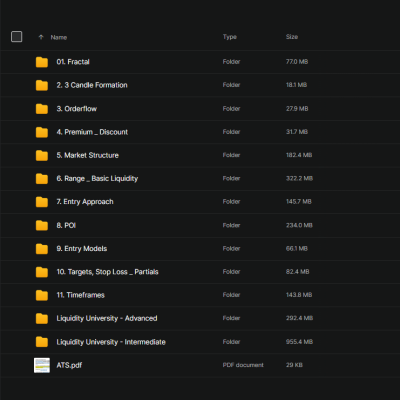The width and height of the screenshot is (400, 400).
Task: Click the 8. POI folder icon
Action: pos(42,225)
